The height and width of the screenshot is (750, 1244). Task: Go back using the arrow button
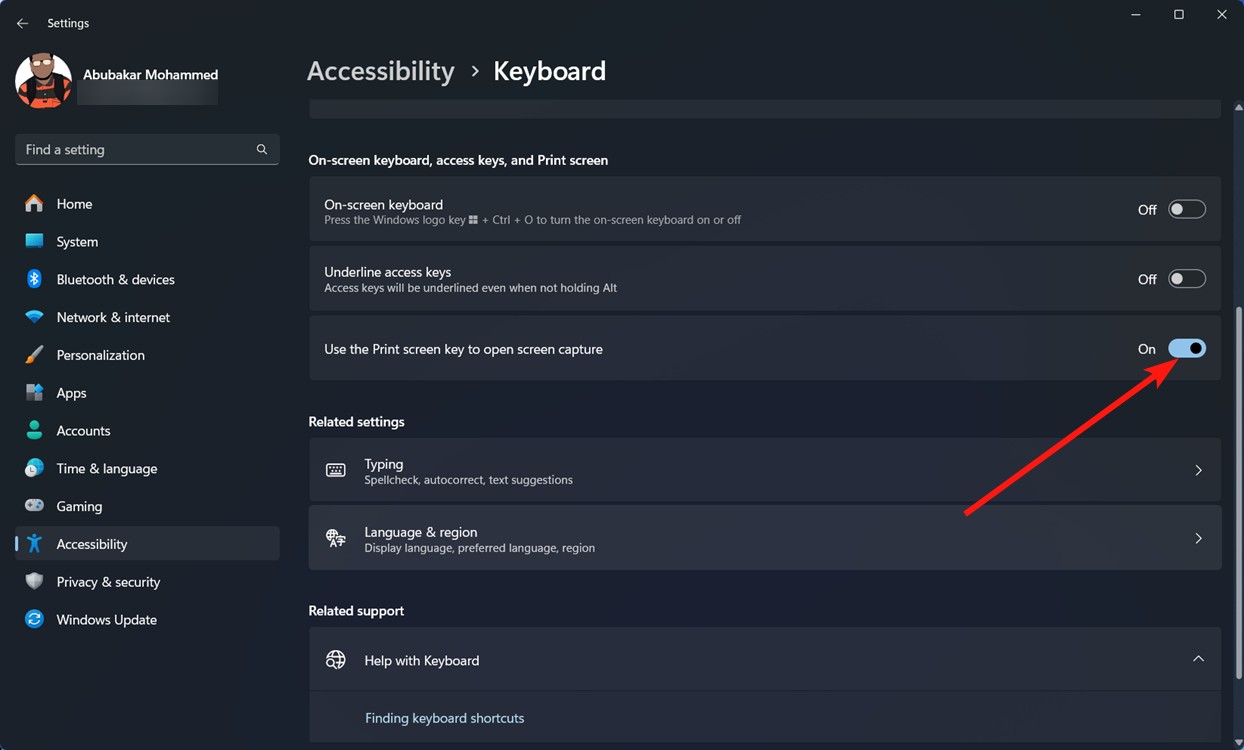coord(21,22)
